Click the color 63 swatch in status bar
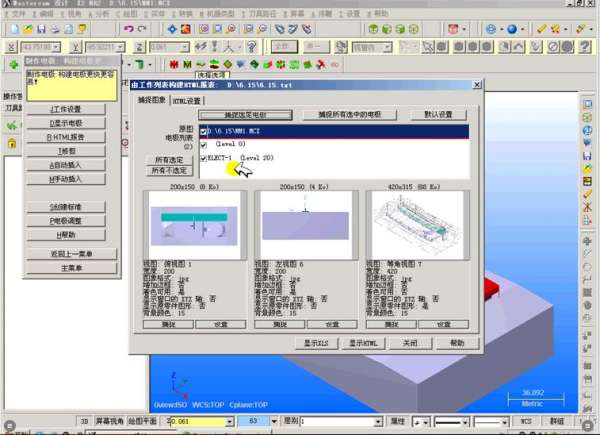600x435 pixels. point(253,421)
